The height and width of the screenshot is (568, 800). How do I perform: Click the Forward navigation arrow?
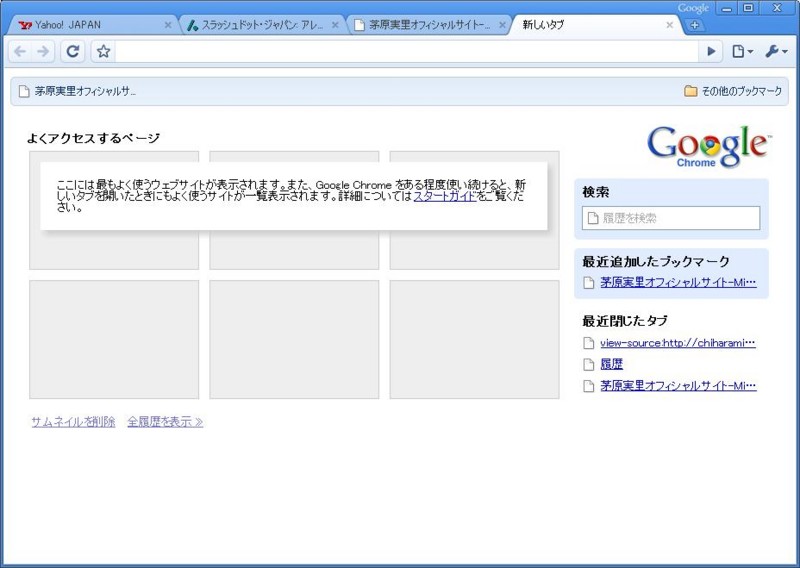pos(43,52)
